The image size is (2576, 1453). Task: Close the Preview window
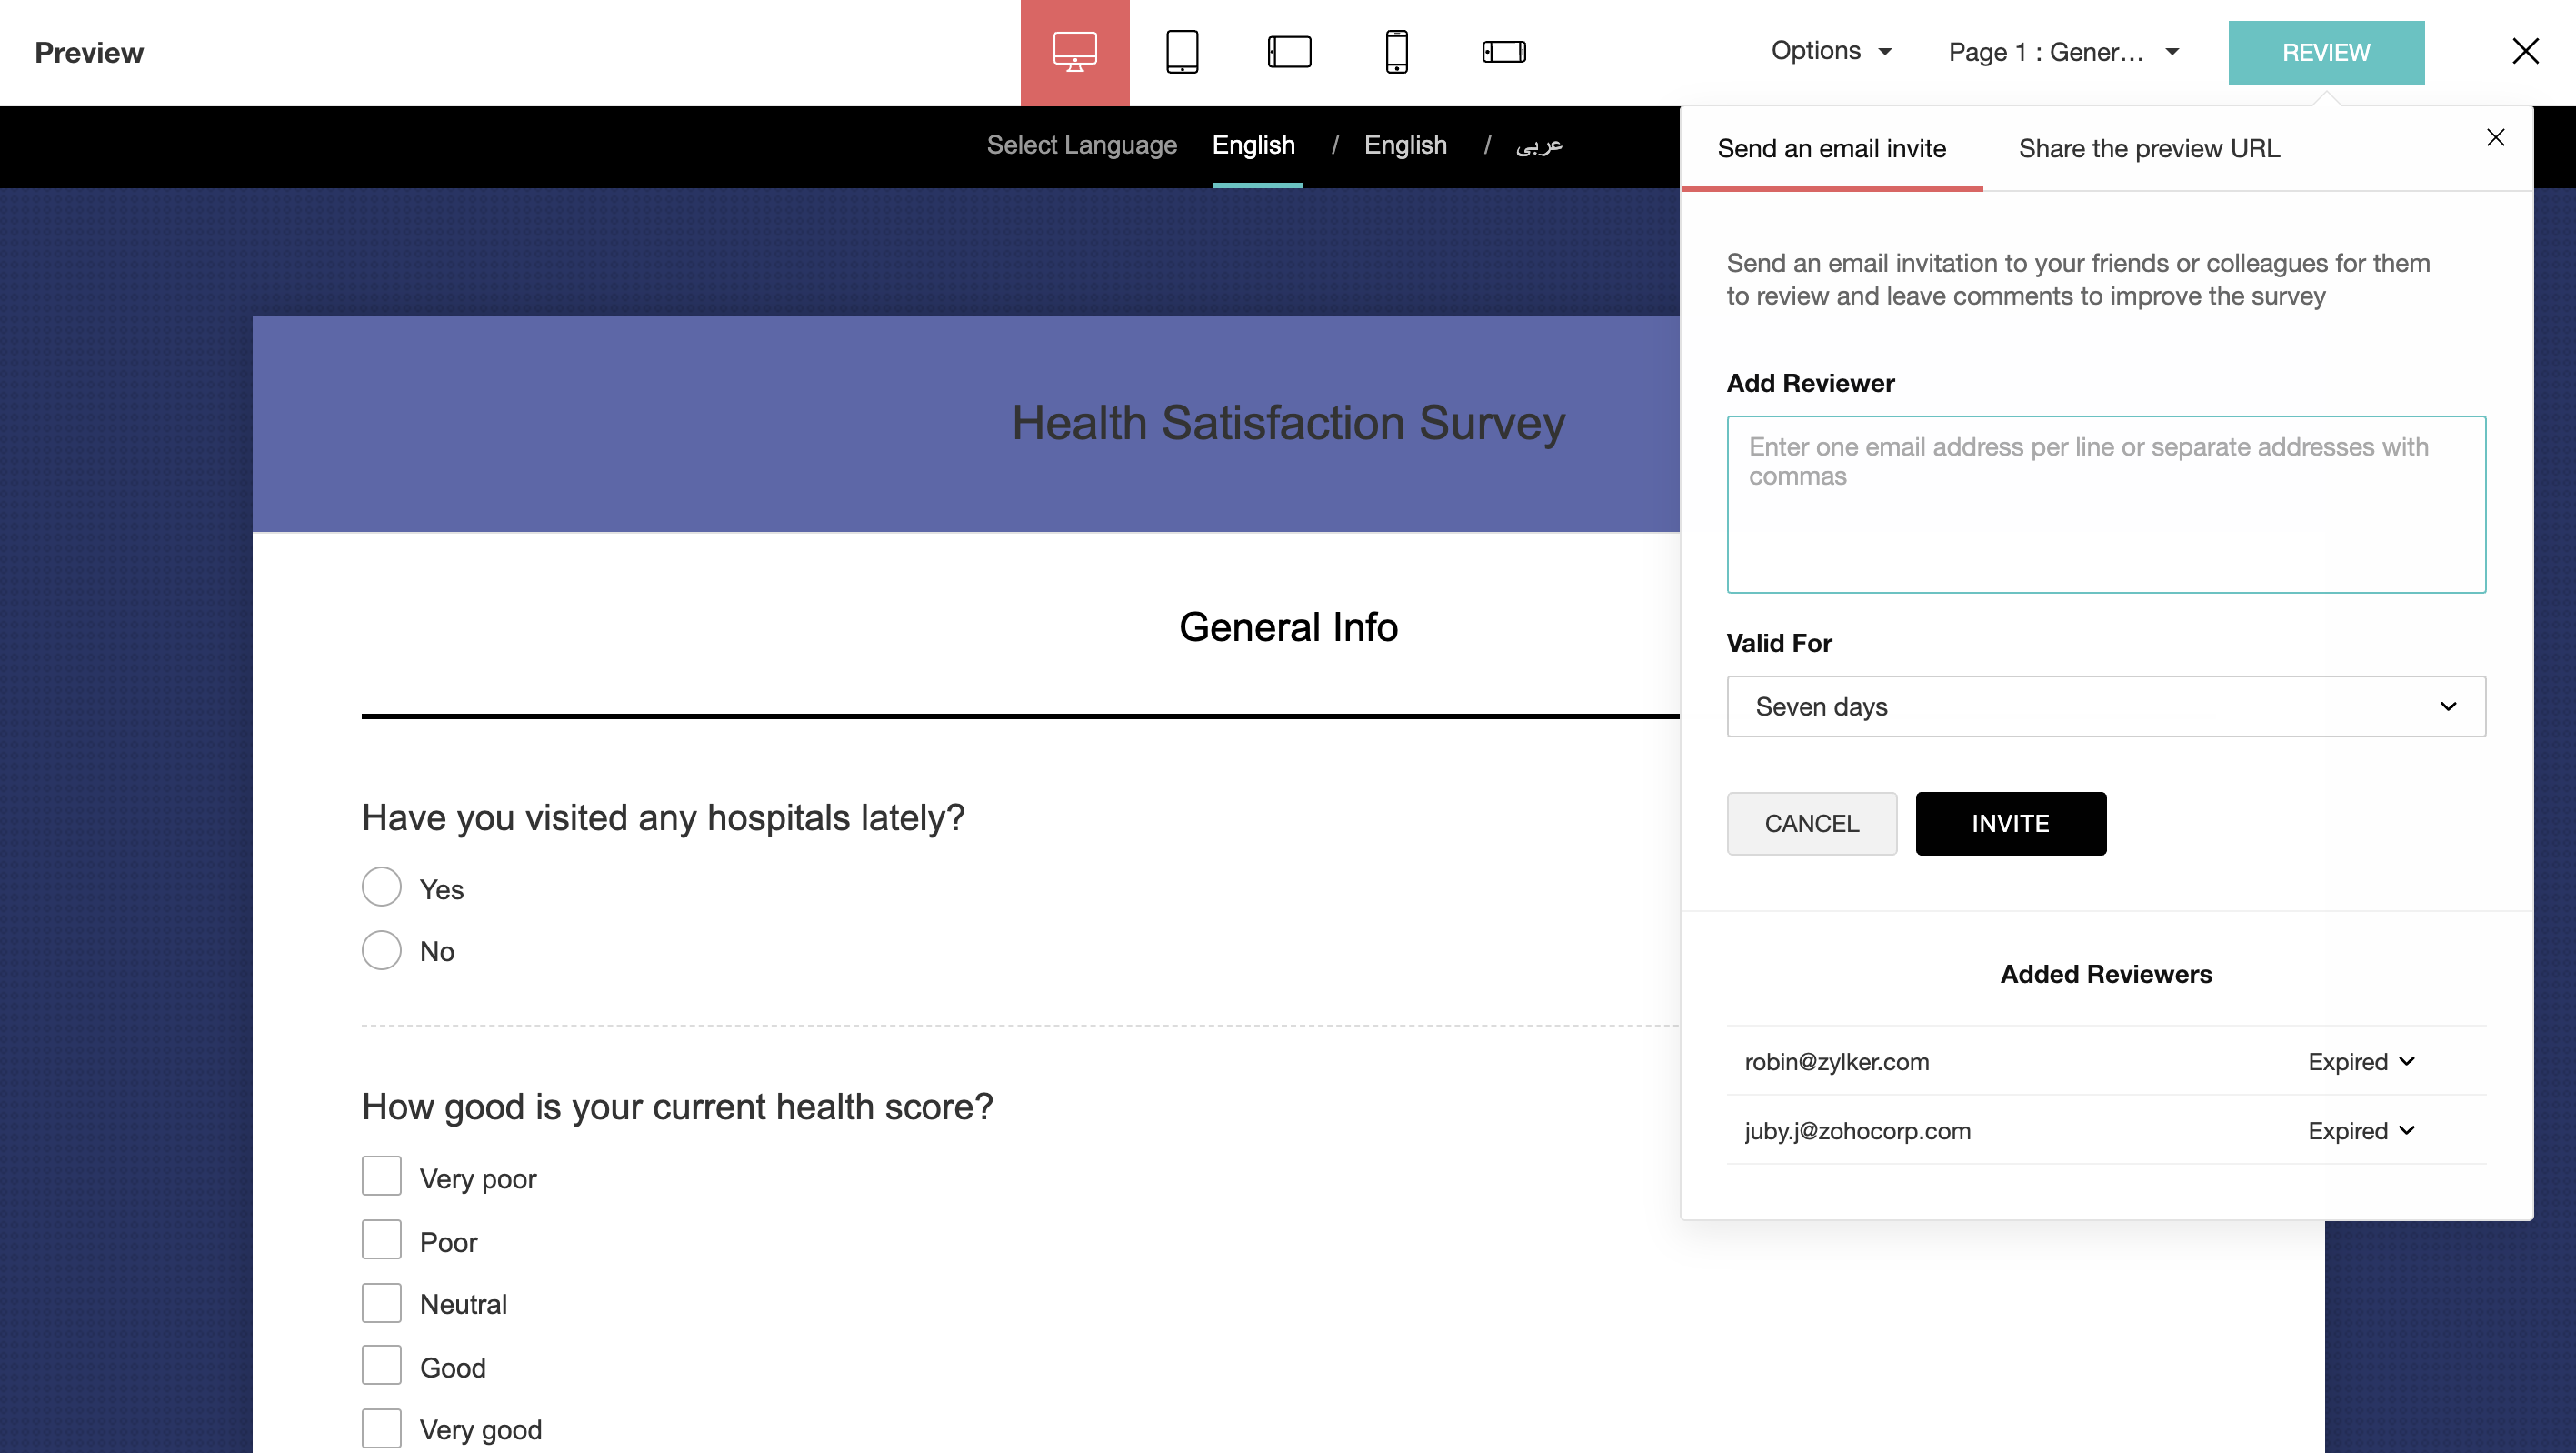[x=2525, y=52]
